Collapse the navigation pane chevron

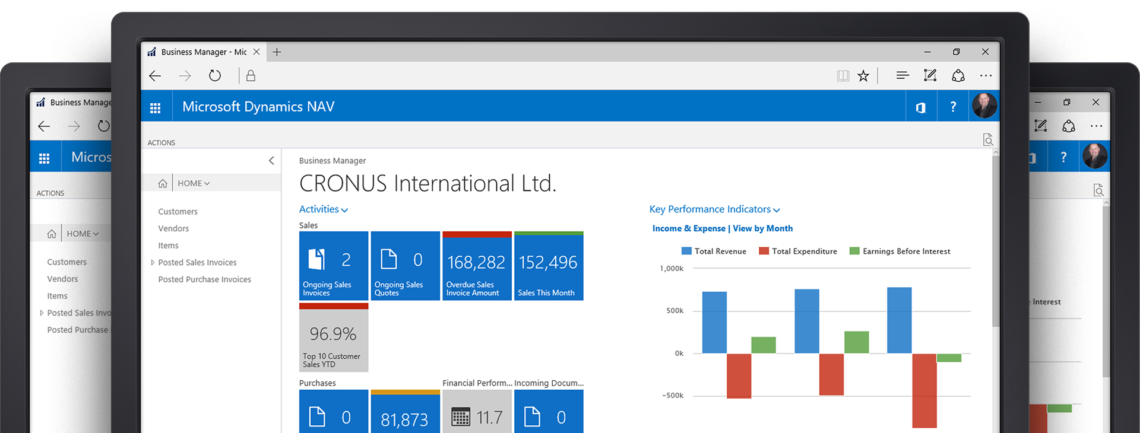coord(271,161)
